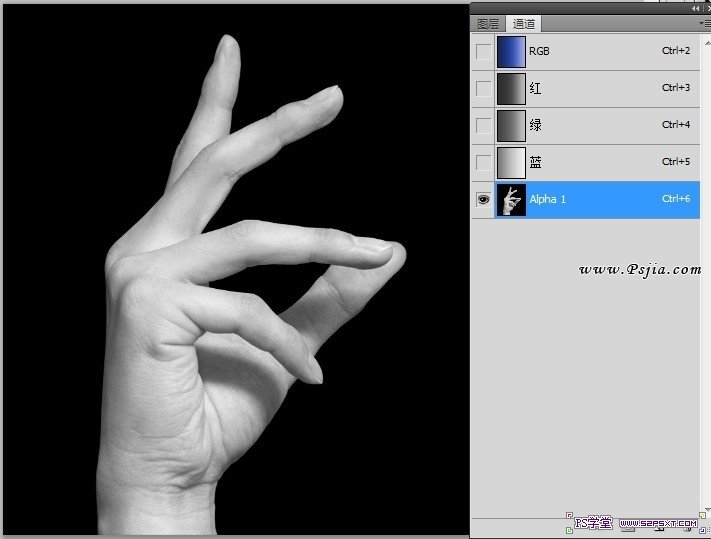Click the Alpha 1 channel thumbnail
711x539 pixels.
(x=511, y=199)
